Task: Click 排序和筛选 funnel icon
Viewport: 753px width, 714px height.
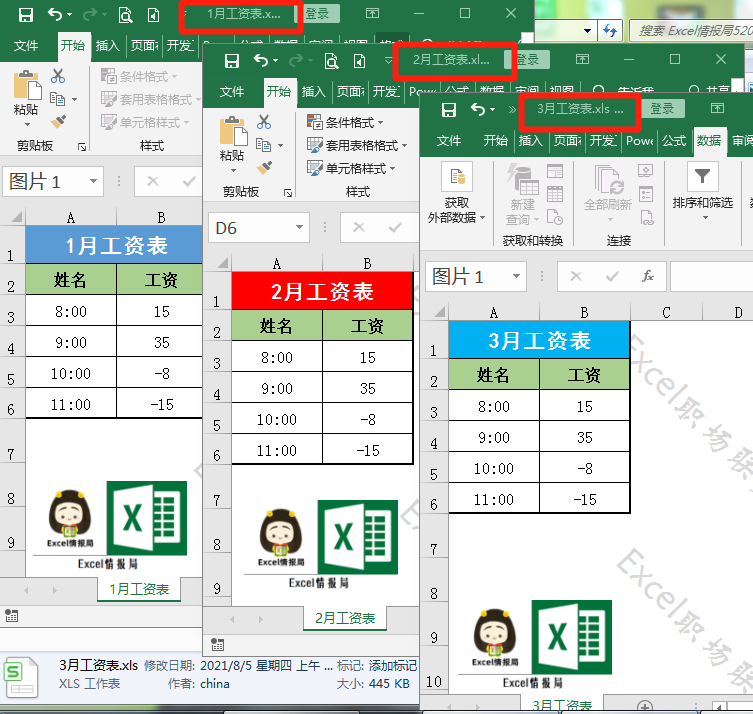Action: coord(702,177)
